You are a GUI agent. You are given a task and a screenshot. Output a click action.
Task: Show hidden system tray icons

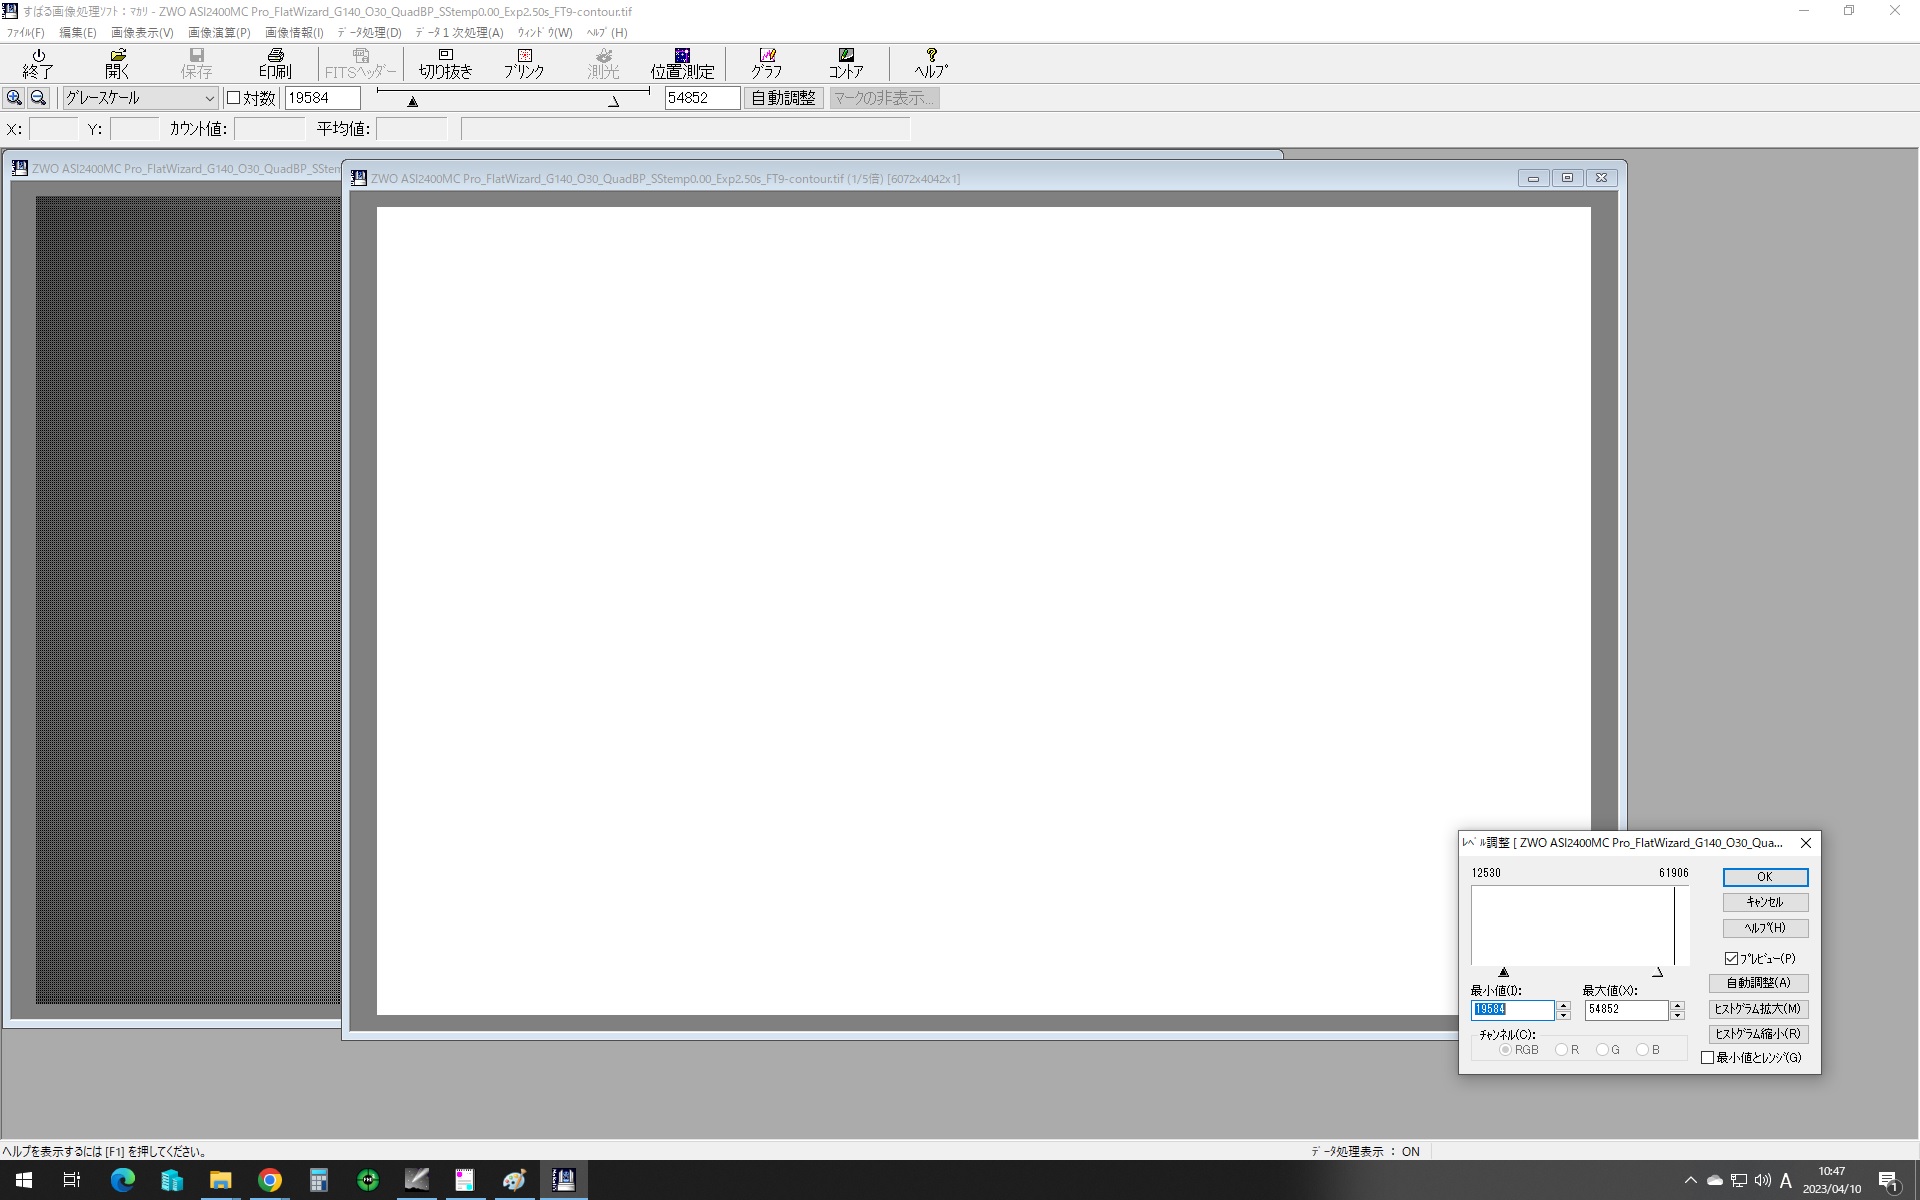click(x=1691, y=1180)
